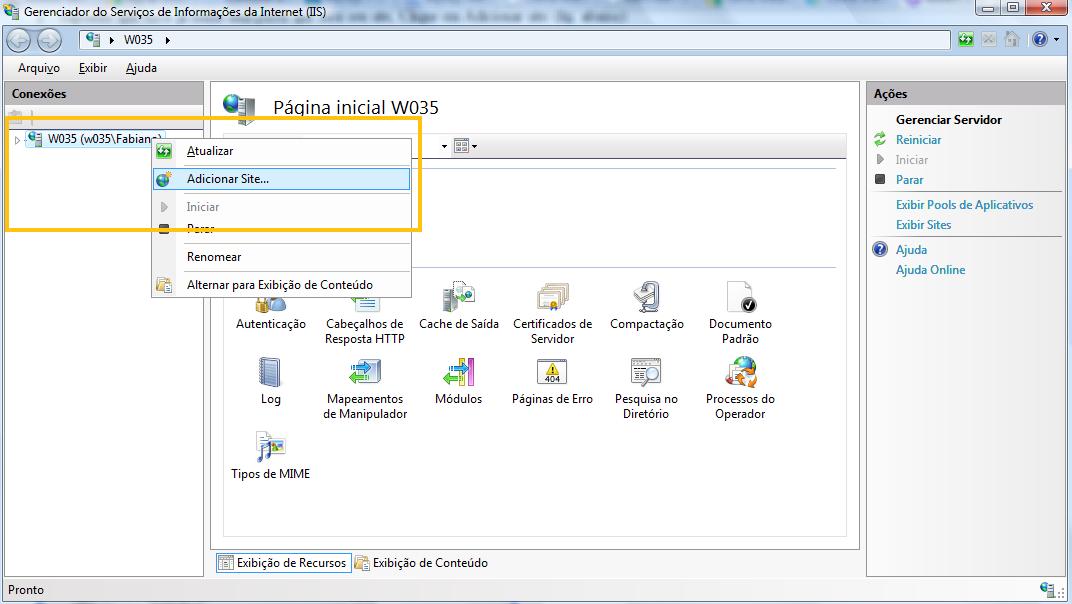This screenshot has width=1072, height=604.
Task: Click Ajuda link in Ações pane
Action: pyautogui.click(x=911, y=250)
